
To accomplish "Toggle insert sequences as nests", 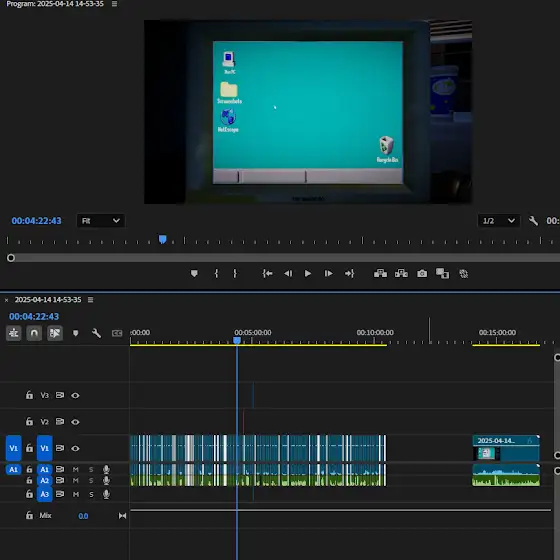I will click(14, 333).
